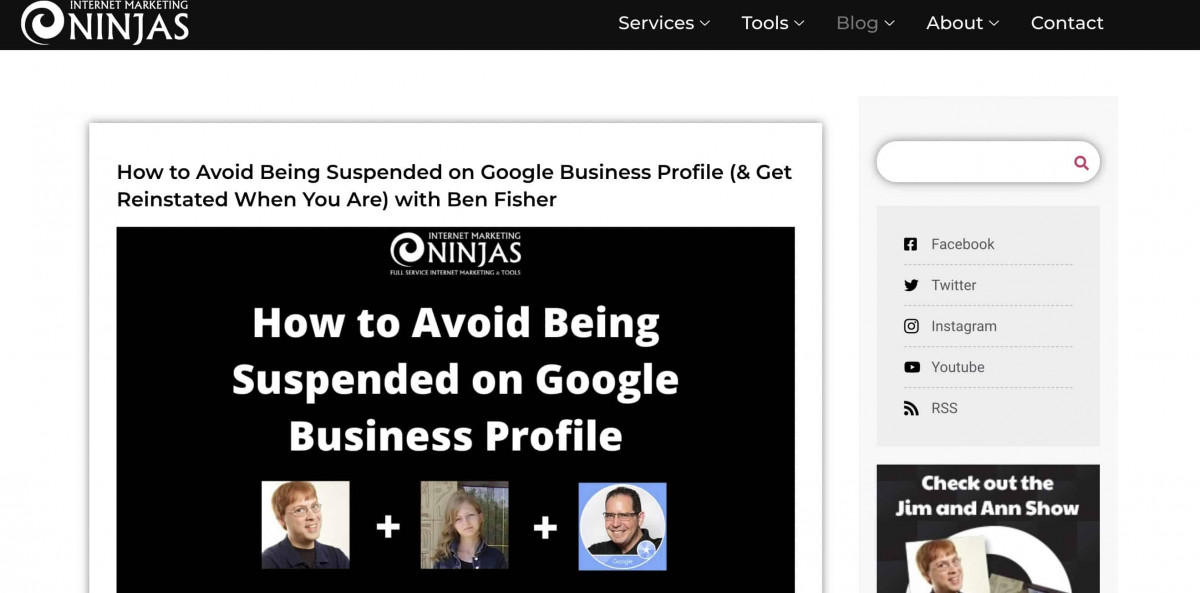Go to the Contact page
This screenshot has width=1200, height=593.
[x=1067, y=23]
